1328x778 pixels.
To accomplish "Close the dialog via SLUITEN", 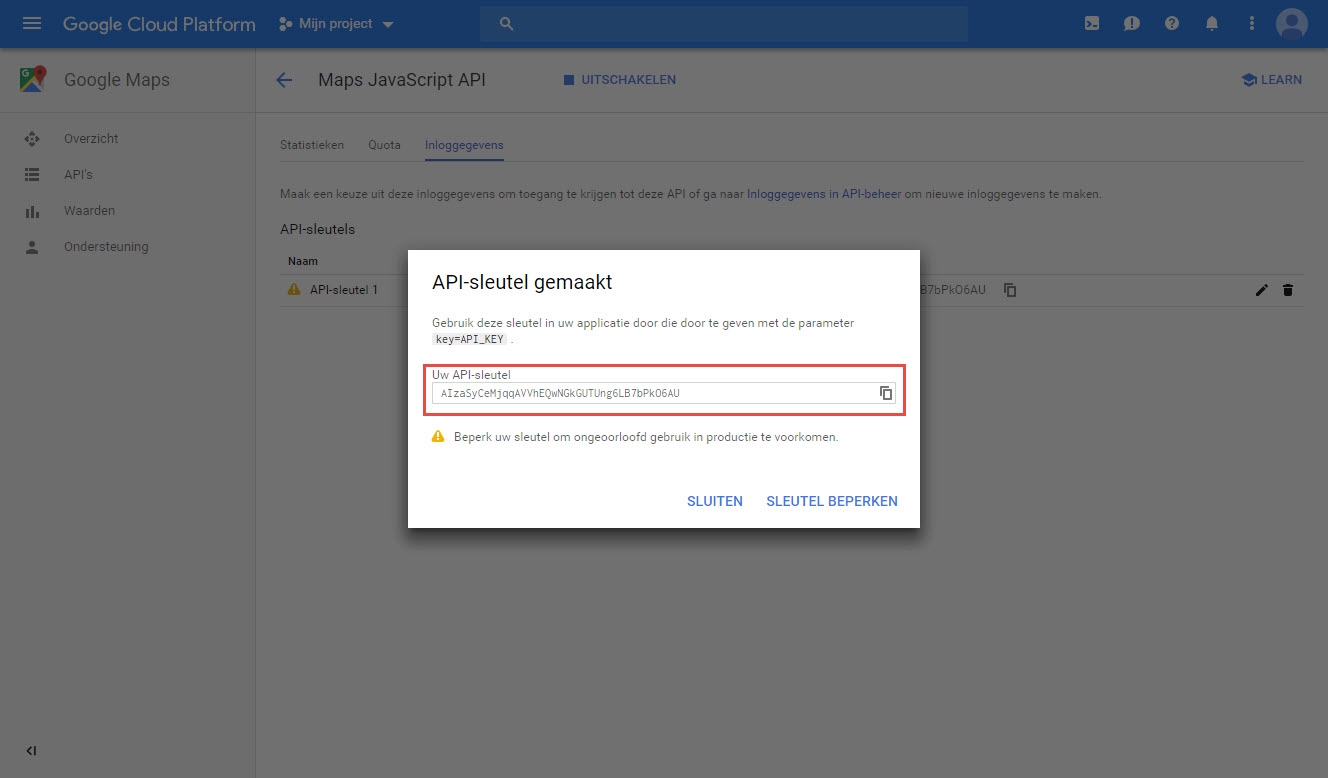I will point(714,501).
